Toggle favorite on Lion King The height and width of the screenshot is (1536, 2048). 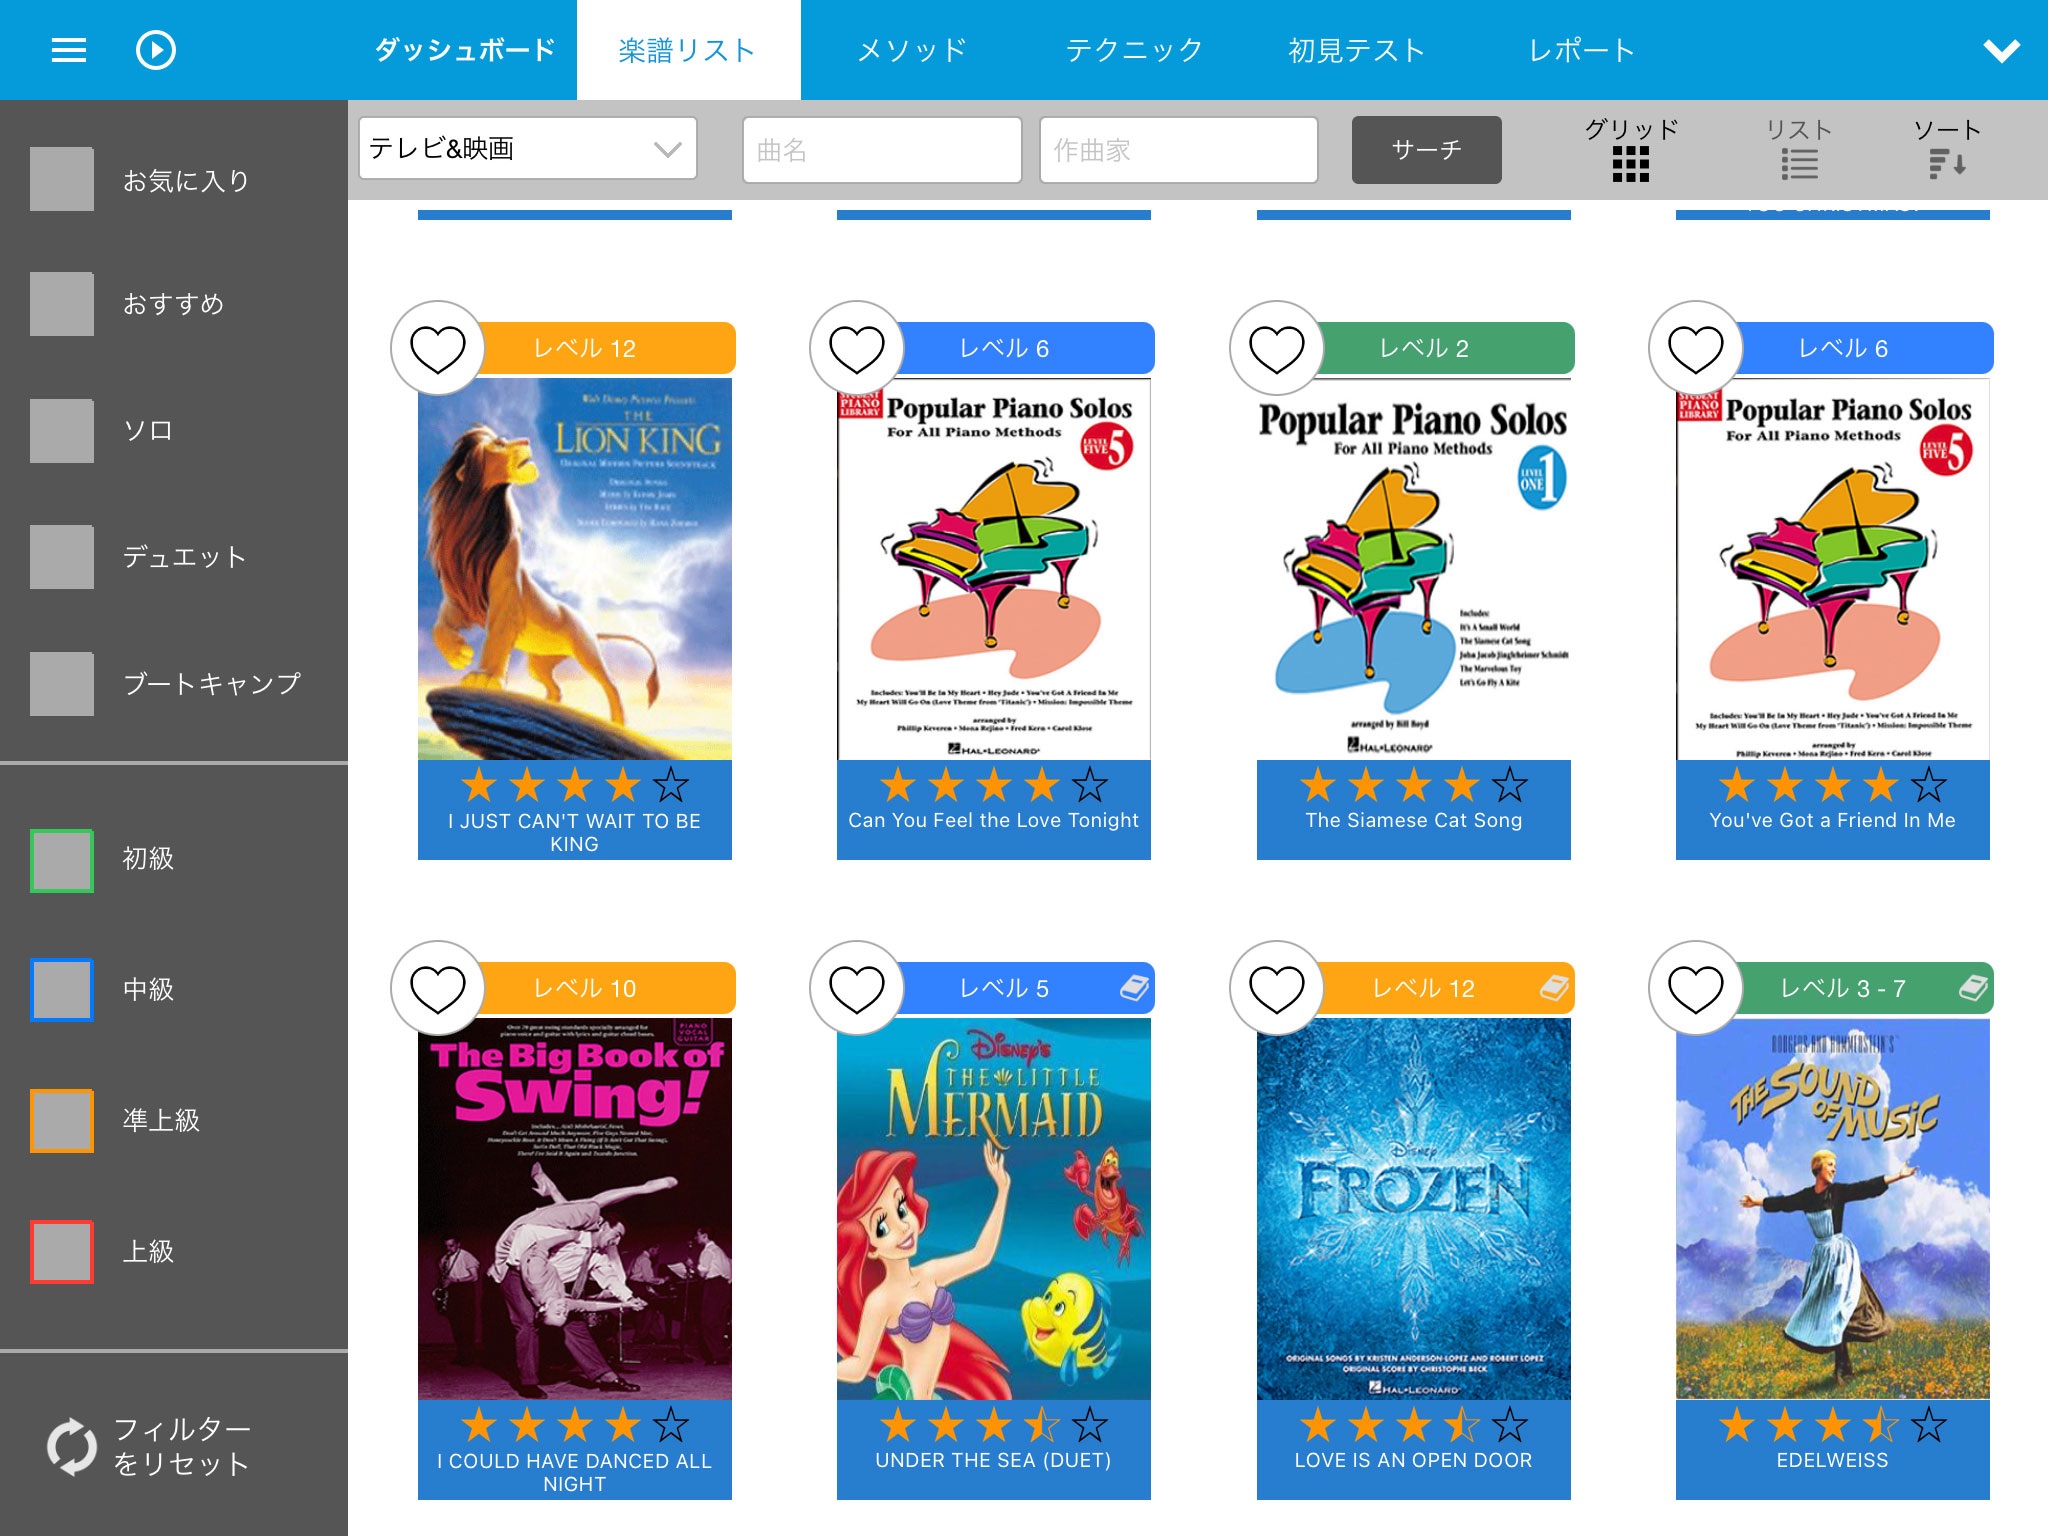[x=439, y=347]
